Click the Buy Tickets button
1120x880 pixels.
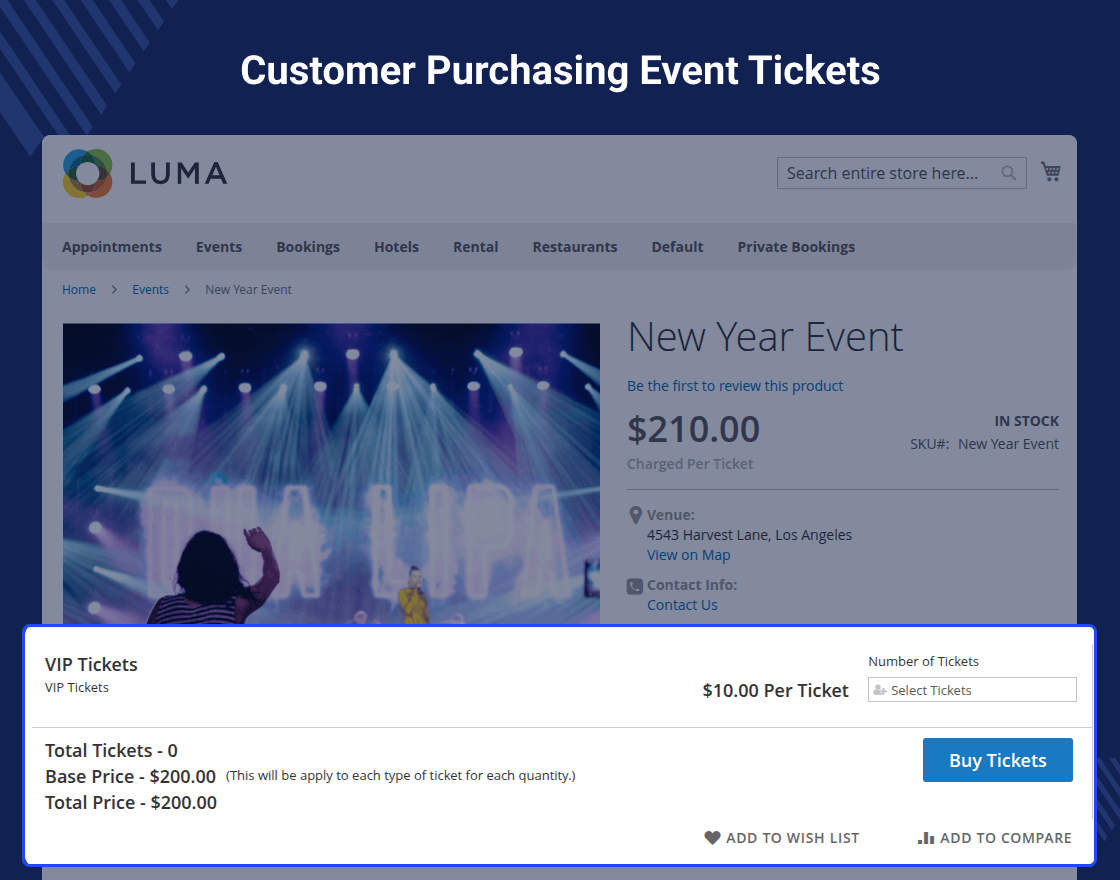998,760
